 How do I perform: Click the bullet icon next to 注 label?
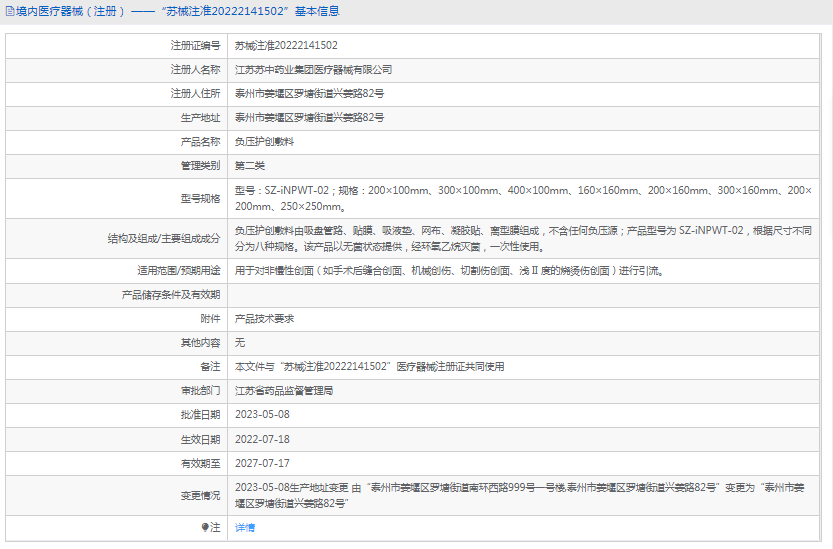(205, 527)
